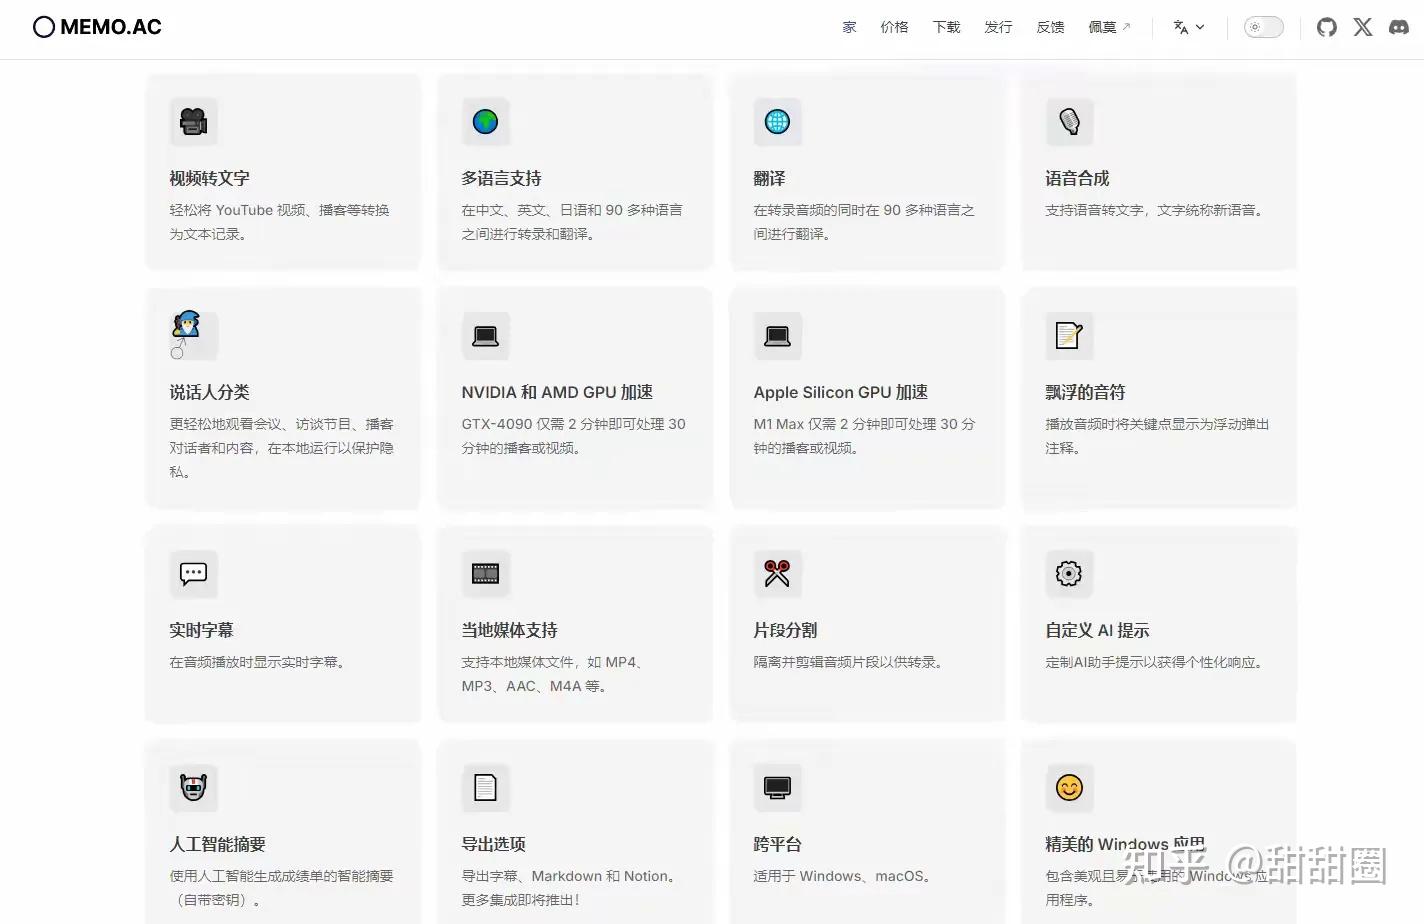This screenshot has width=1424, height=924.
Task: Open the GitHub icon link
Action: [1327, 27]
